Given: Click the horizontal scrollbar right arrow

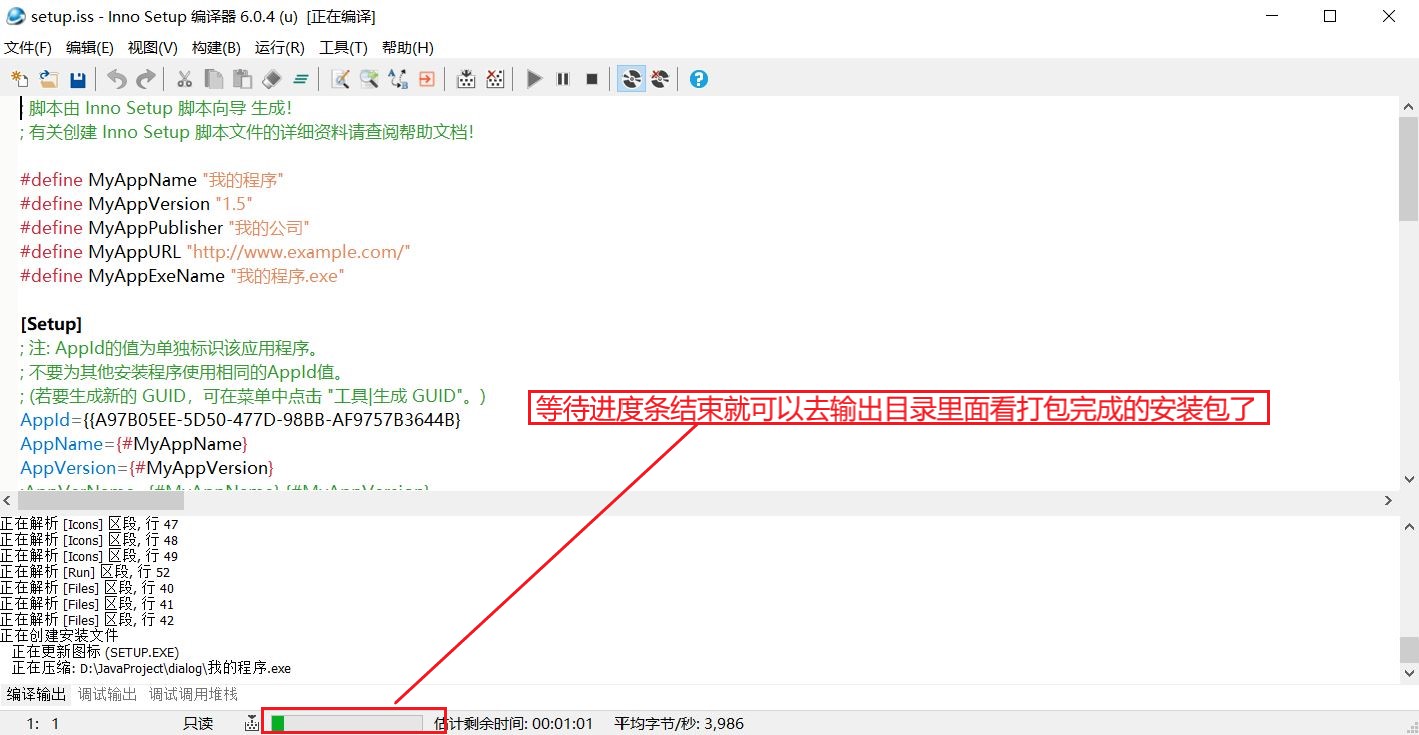Looking at the screenshot, I should (1388, 500).
